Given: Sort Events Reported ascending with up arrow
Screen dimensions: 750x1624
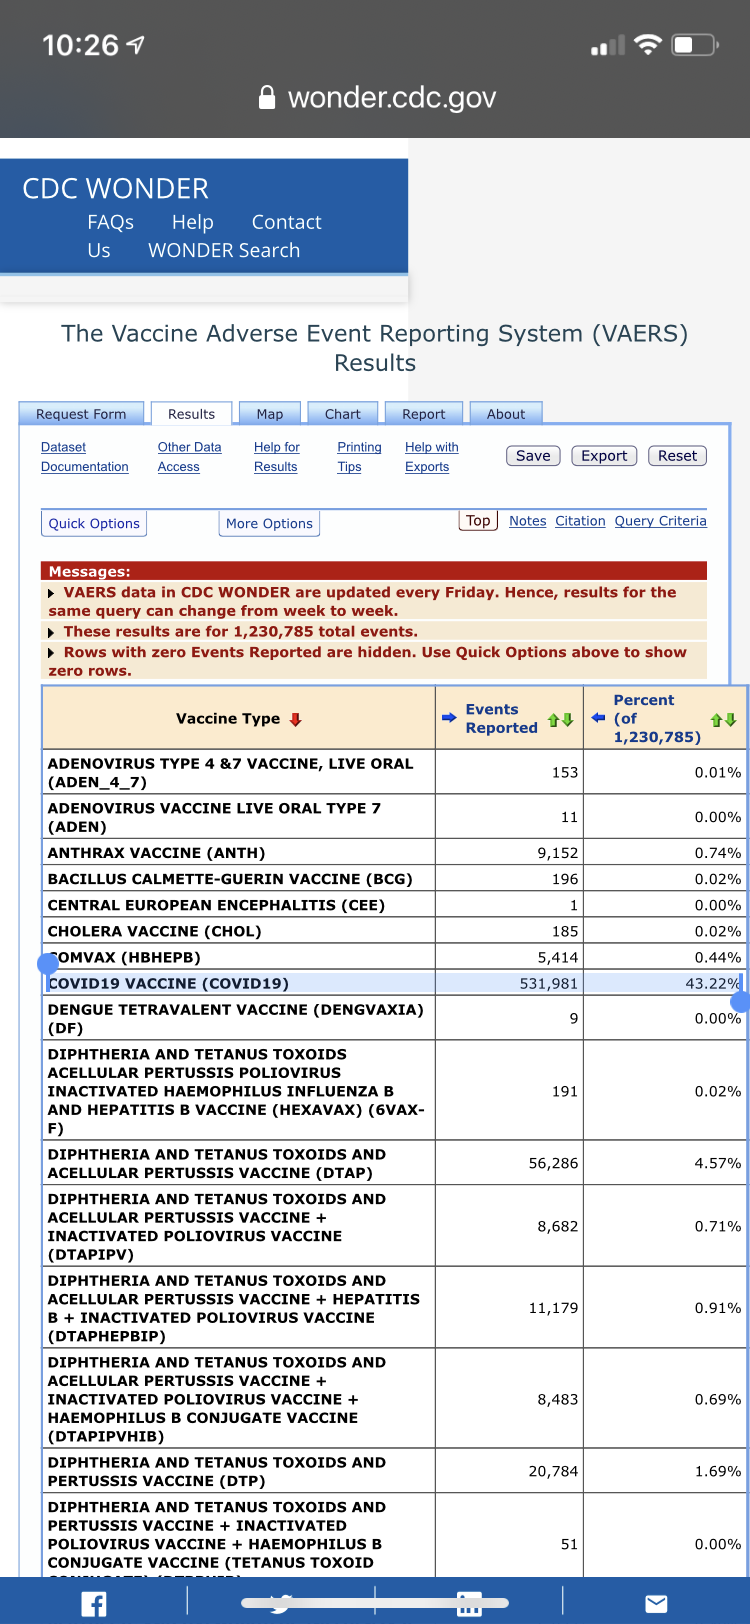Looking at the screenshot, I should 553,720.
